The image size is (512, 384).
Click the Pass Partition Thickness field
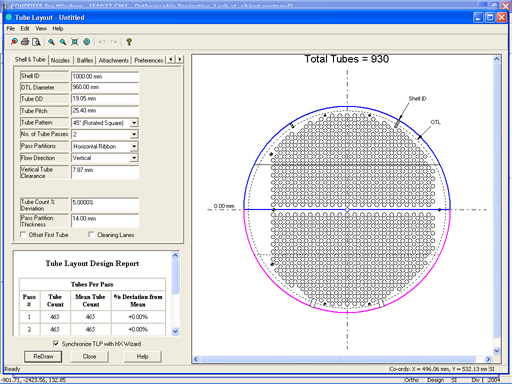point(105,221)
